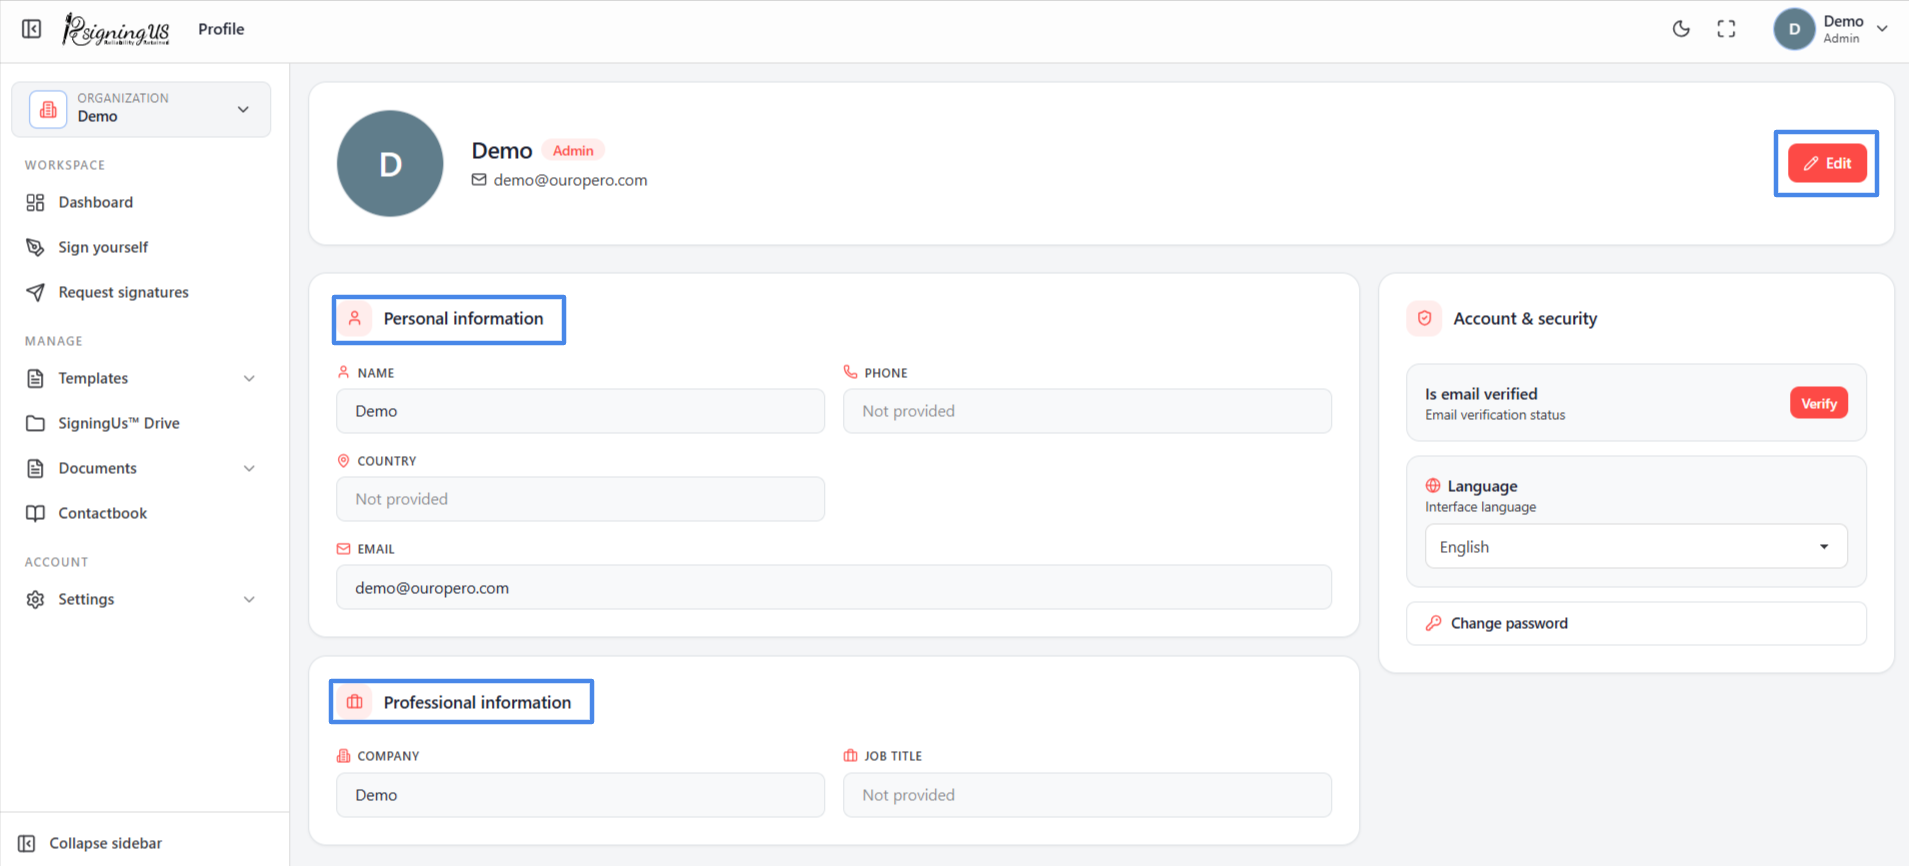This screenshot has height=866, width=1909.
Task: Click the Email input field
Action: [834, 587]
